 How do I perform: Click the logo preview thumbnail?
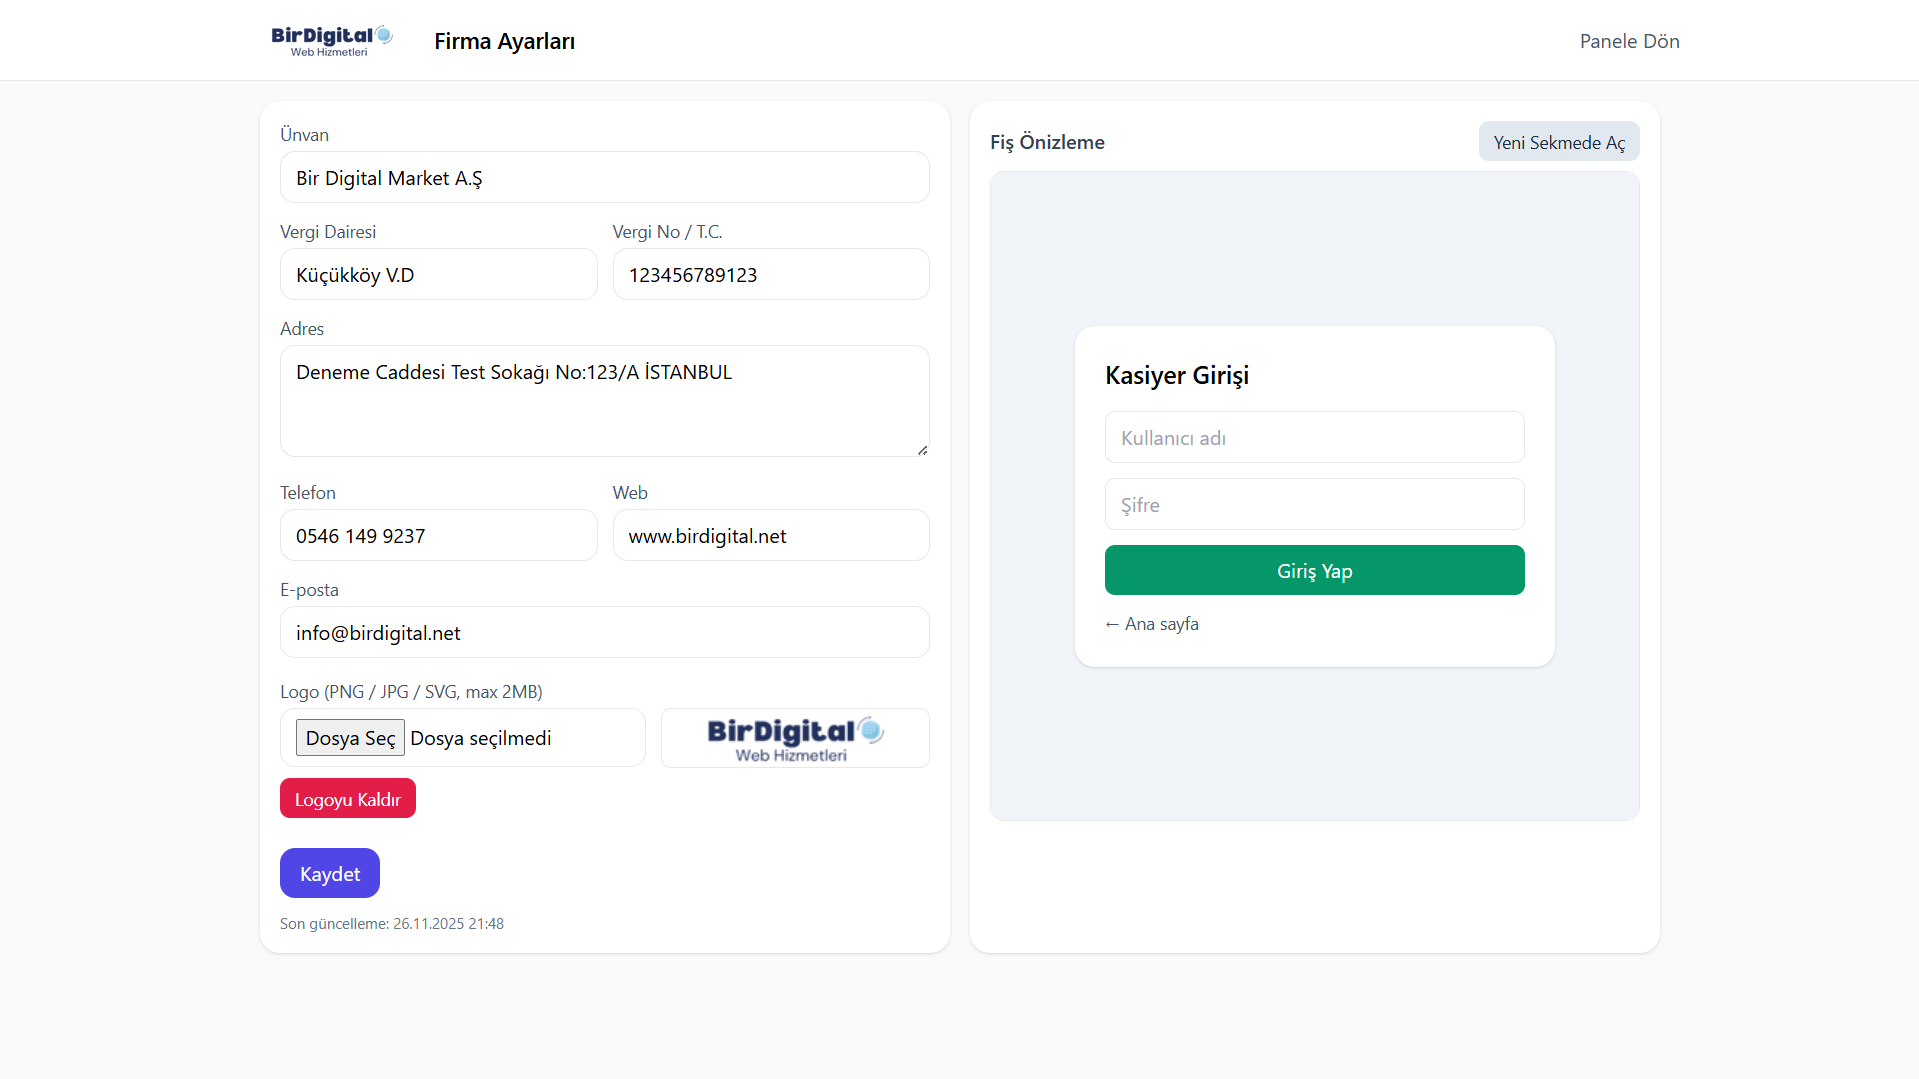[x=794, y=739]
